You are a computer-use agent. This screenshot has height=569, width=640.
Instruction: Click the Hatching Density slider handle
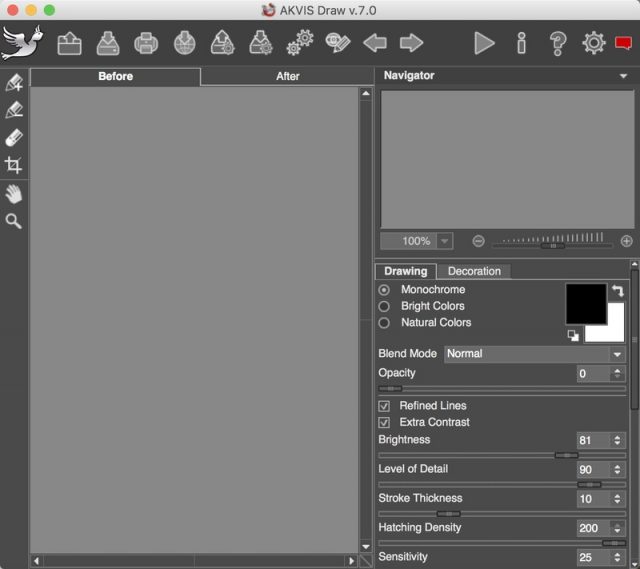pos(614,543)
